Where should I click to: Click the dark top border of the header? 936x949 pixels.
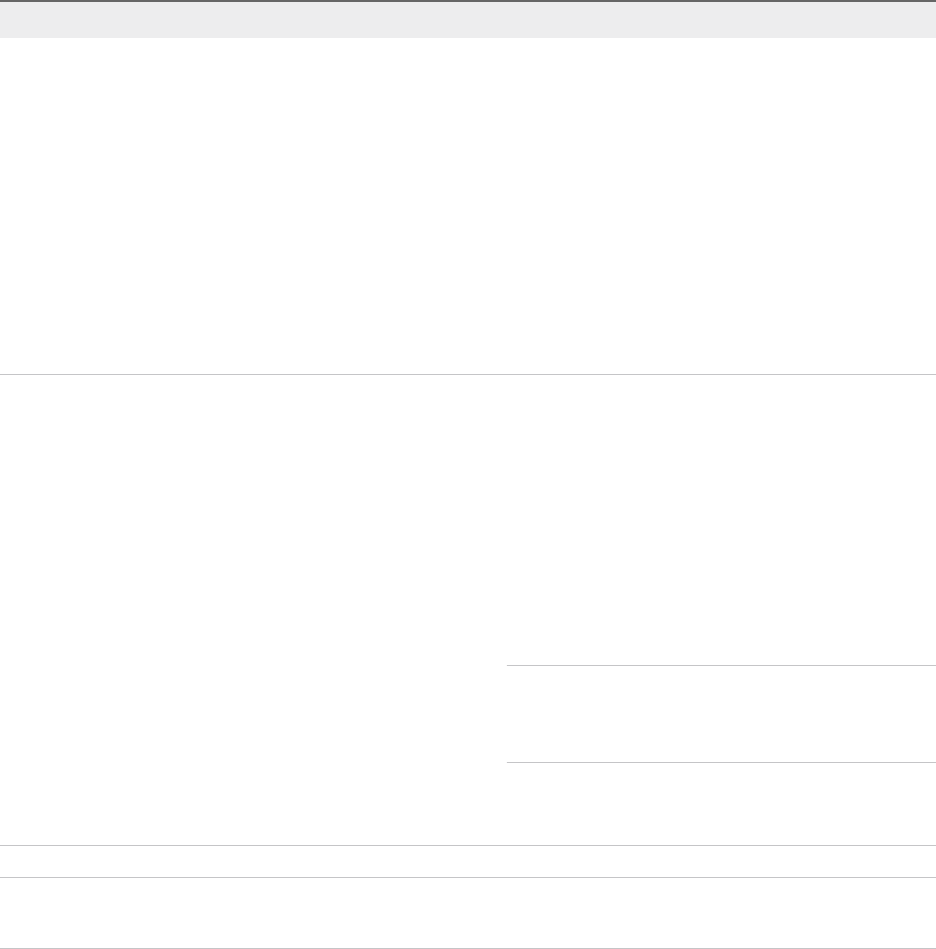[x=468, y=1]
